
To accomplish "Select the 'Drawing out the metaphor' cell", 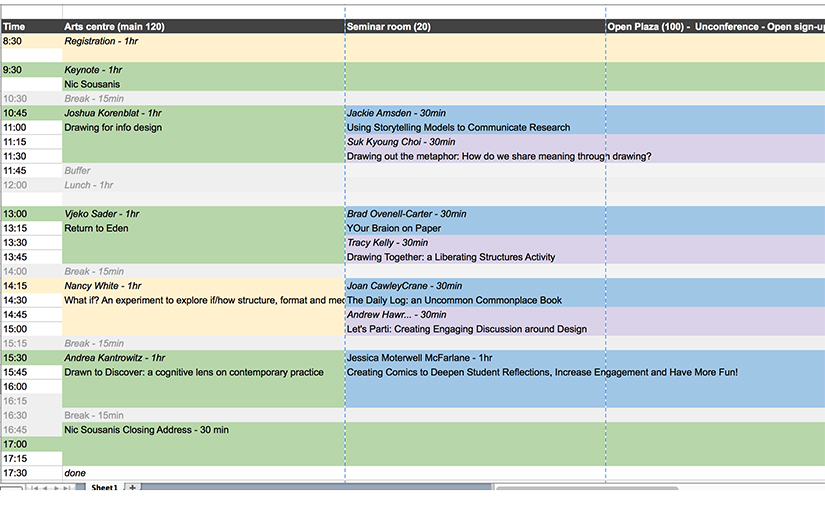I will [x=475, y=156].
